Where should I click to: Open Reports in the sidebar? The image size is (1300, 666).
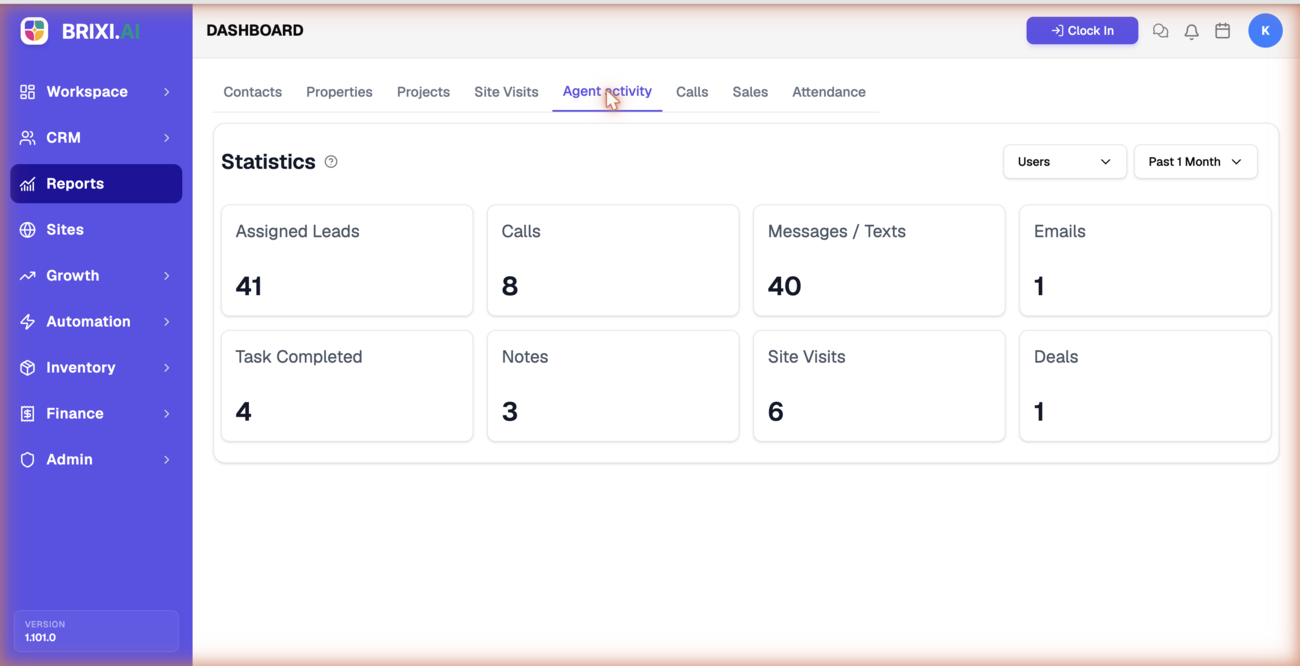[96, 184]
